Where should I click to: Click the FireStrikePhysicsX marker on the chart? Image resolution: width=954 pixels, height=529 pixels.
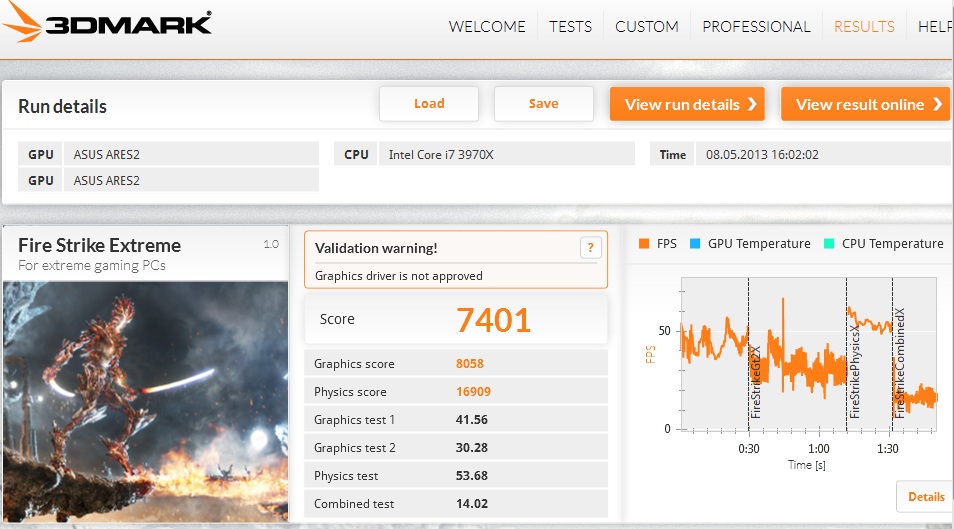pyautogui.click(x=854, y=371)
